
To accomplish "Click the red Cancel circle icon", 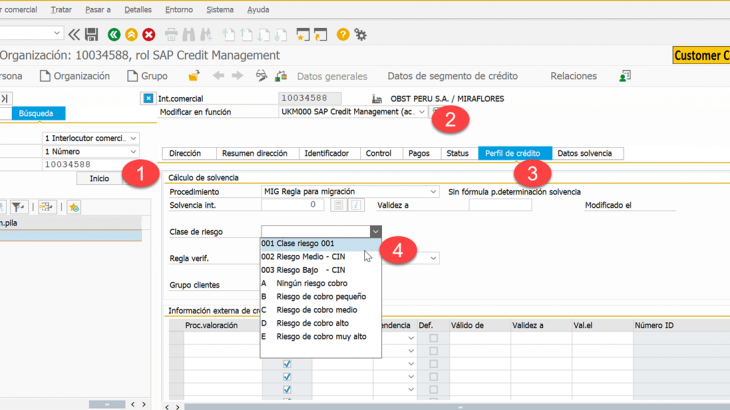I will (149, 34).
